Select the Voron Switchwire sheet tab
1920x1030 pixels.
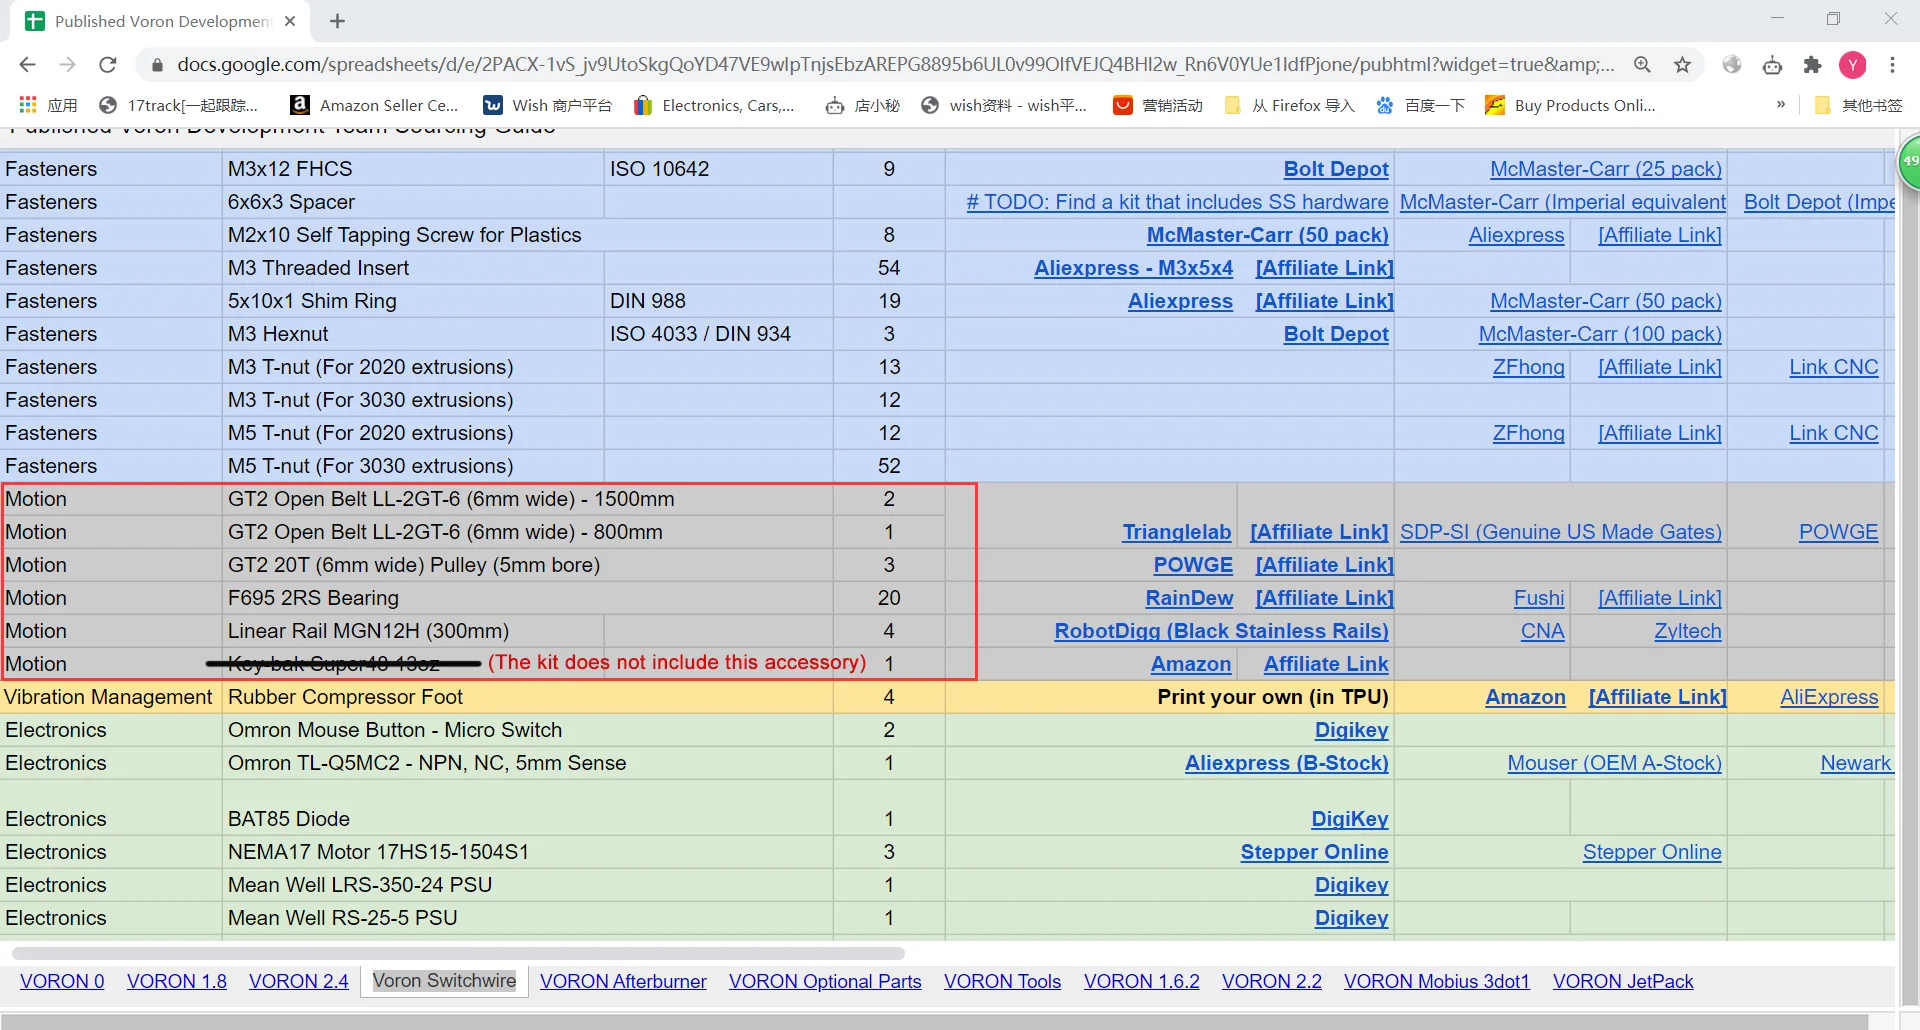pyautogui.click(x=444, y=981)
